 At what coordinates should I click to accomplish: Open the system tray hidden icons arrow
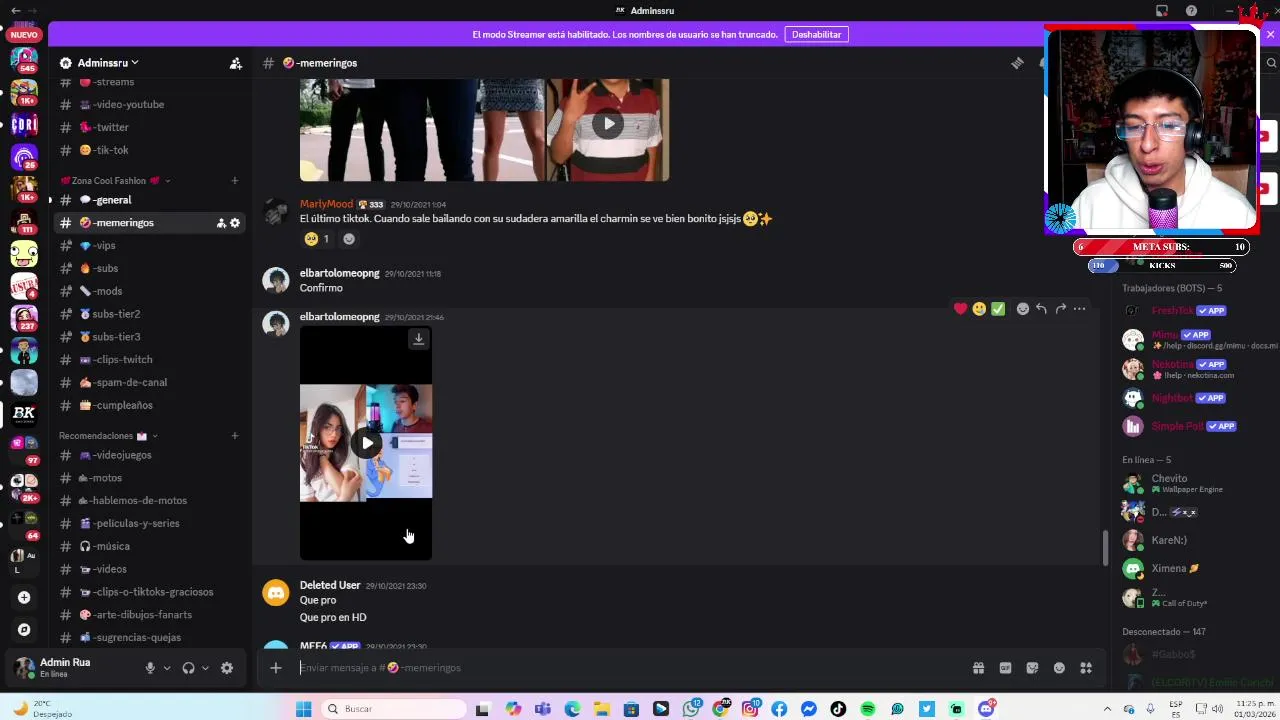point(1107,709)
